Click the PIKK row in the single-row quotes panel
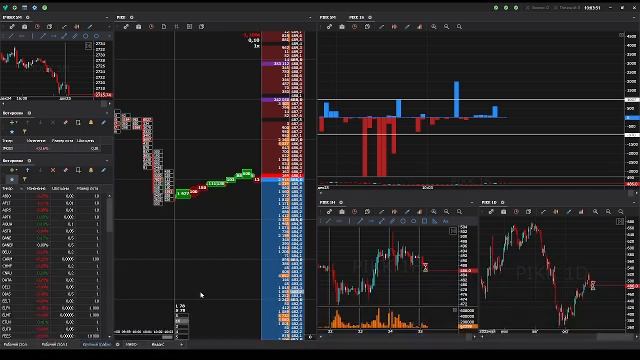 (x=51, y=149)
